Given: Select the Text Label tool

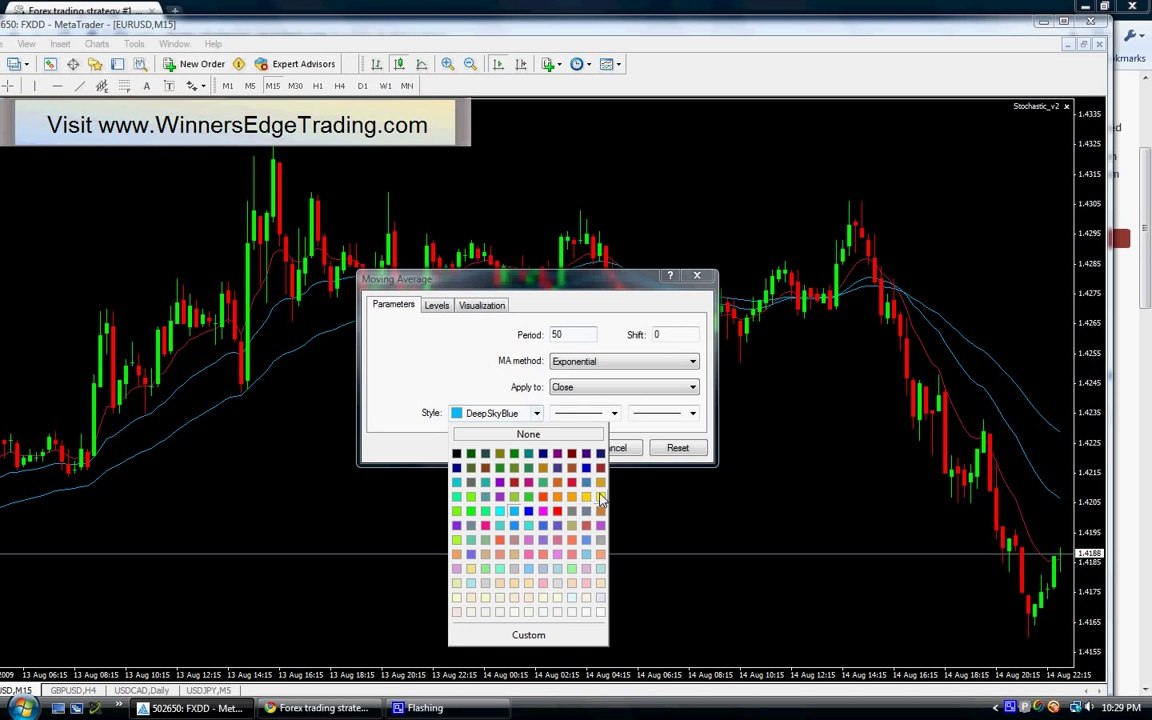Looking at the screenshot, I should 169,86.
